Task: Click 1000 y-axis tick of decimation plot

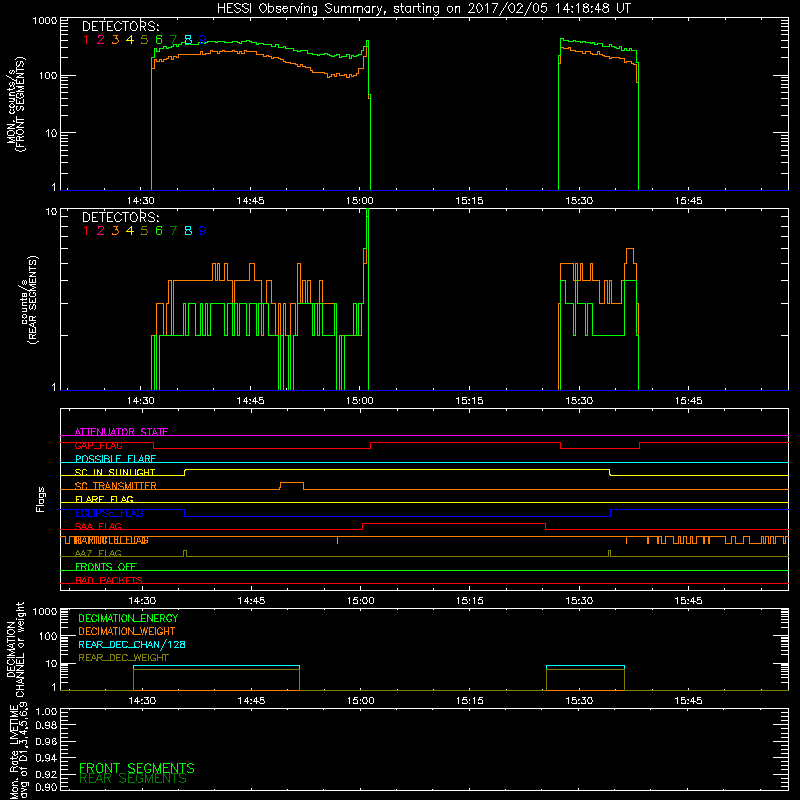Action: tap(45, 612)
